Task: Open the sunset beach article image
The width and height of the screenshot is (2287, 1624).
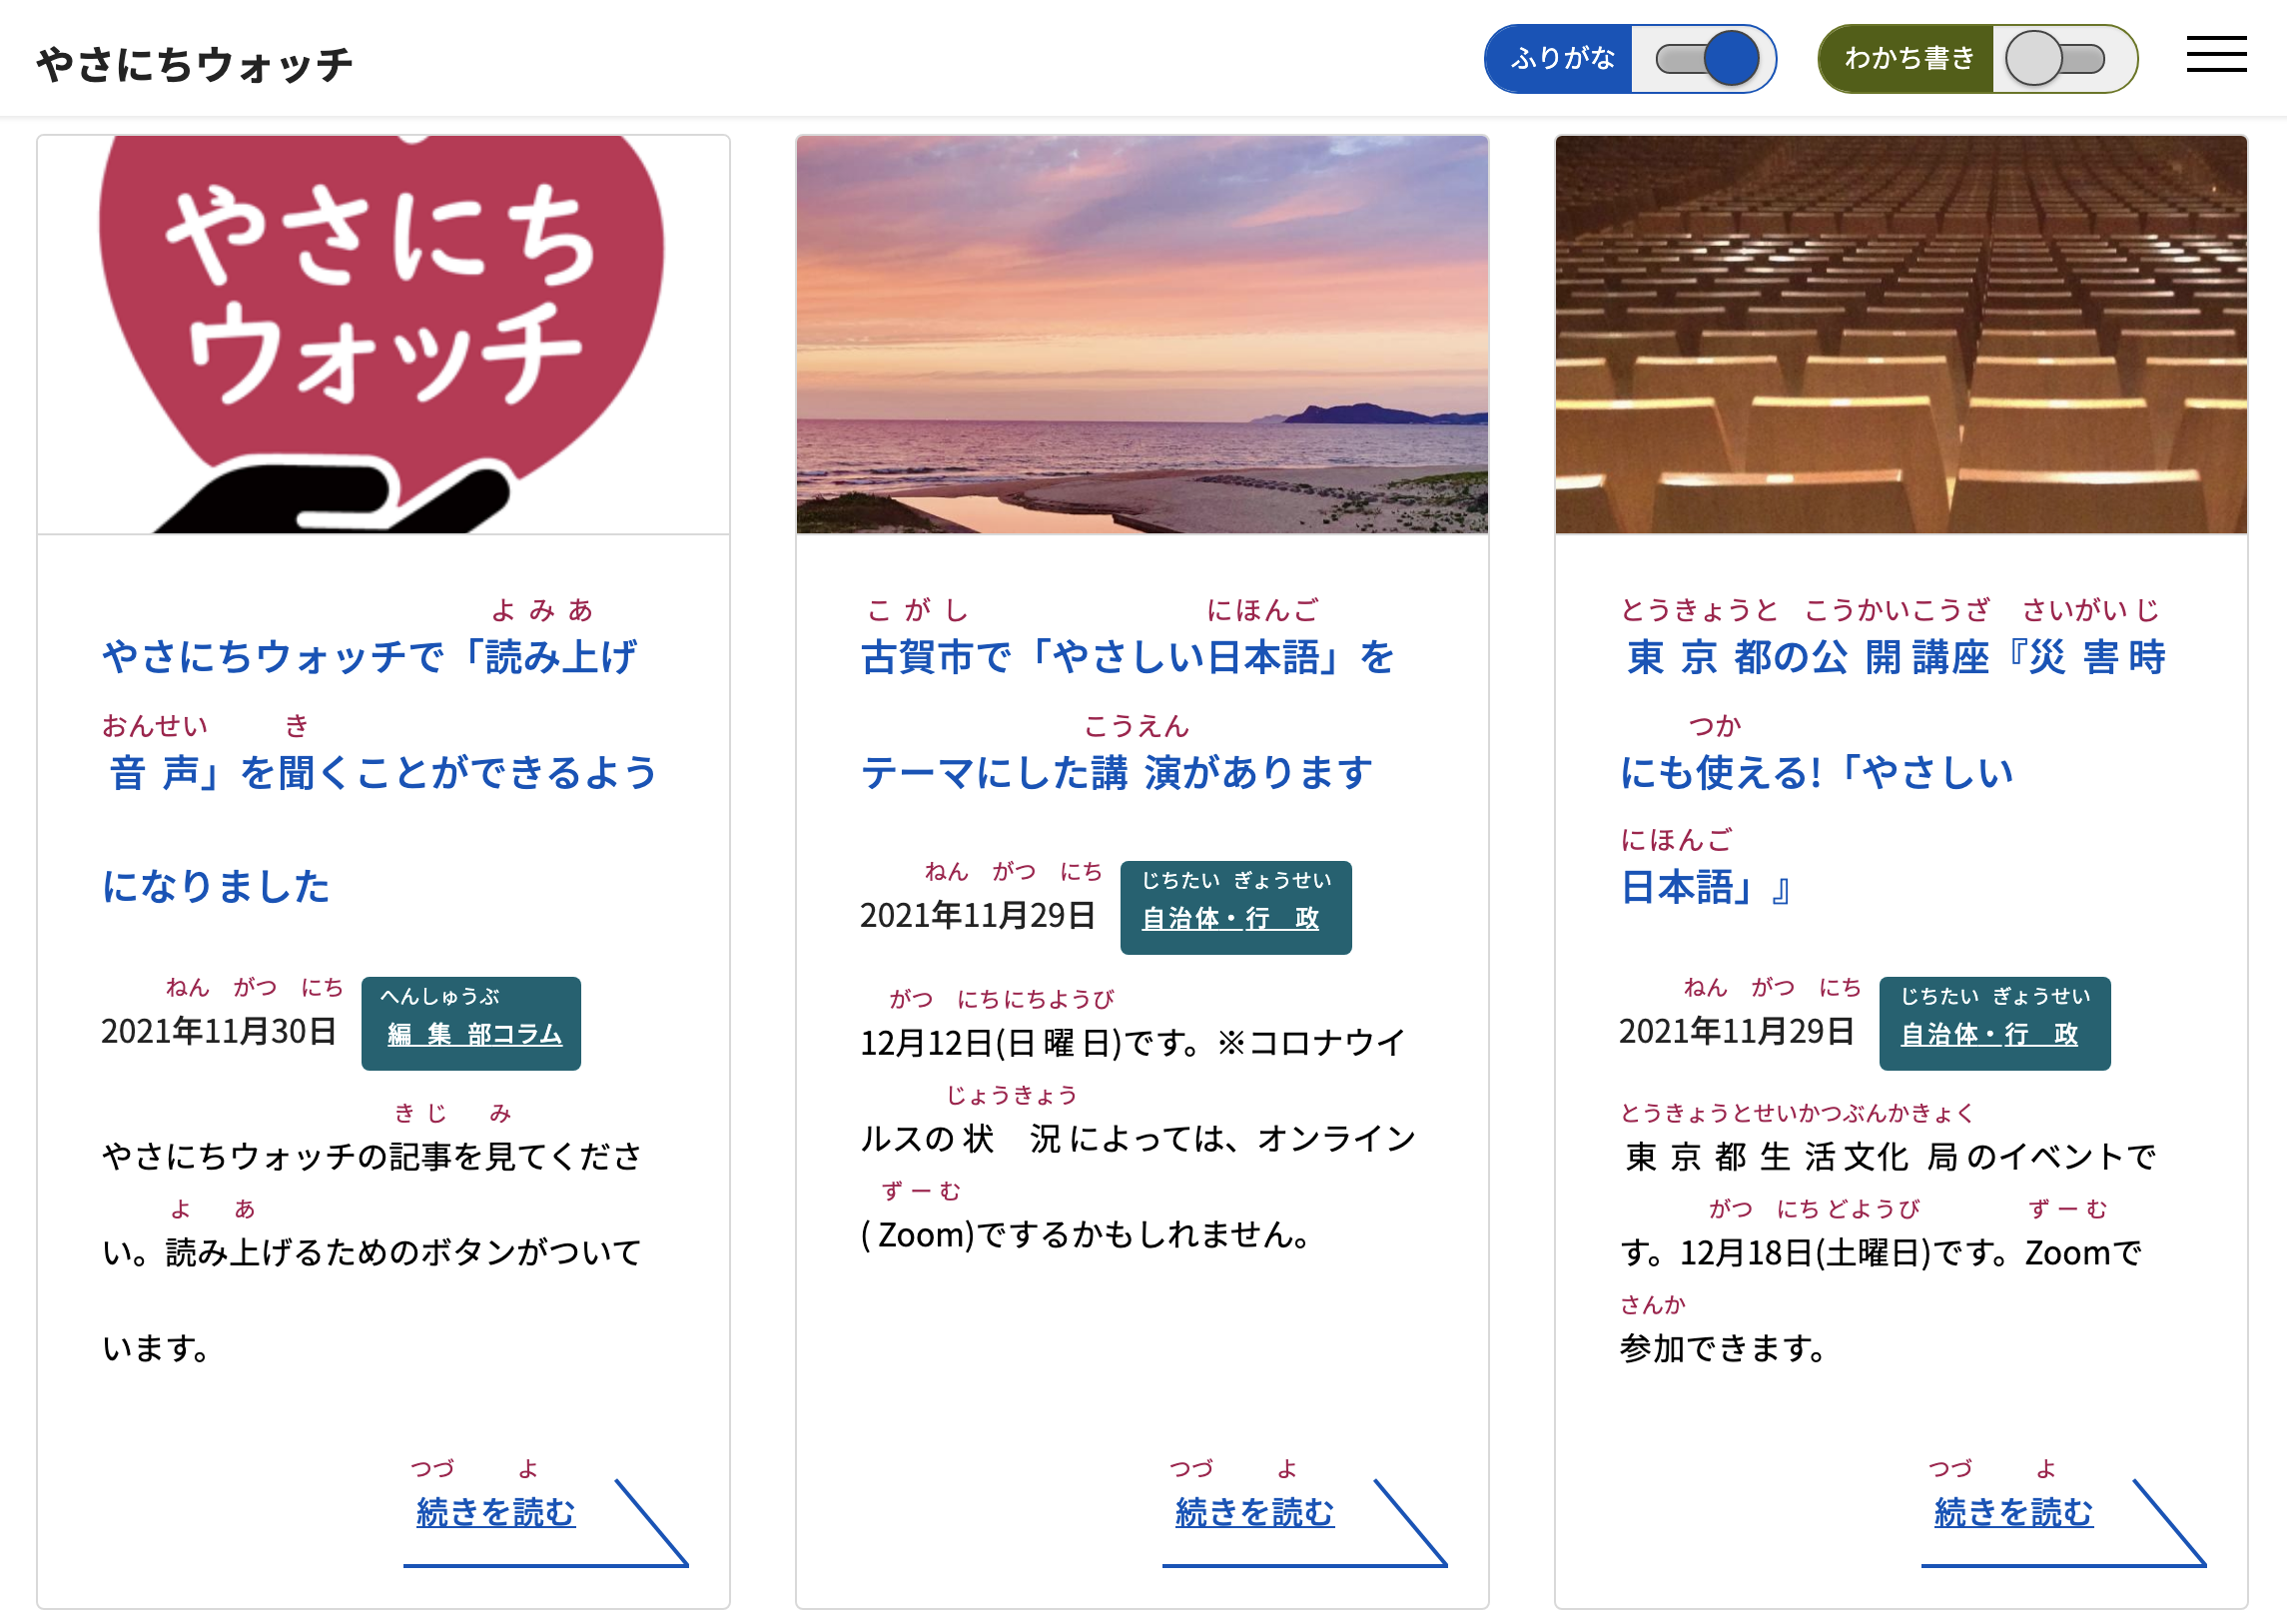Action: (x=1142, y=334)
